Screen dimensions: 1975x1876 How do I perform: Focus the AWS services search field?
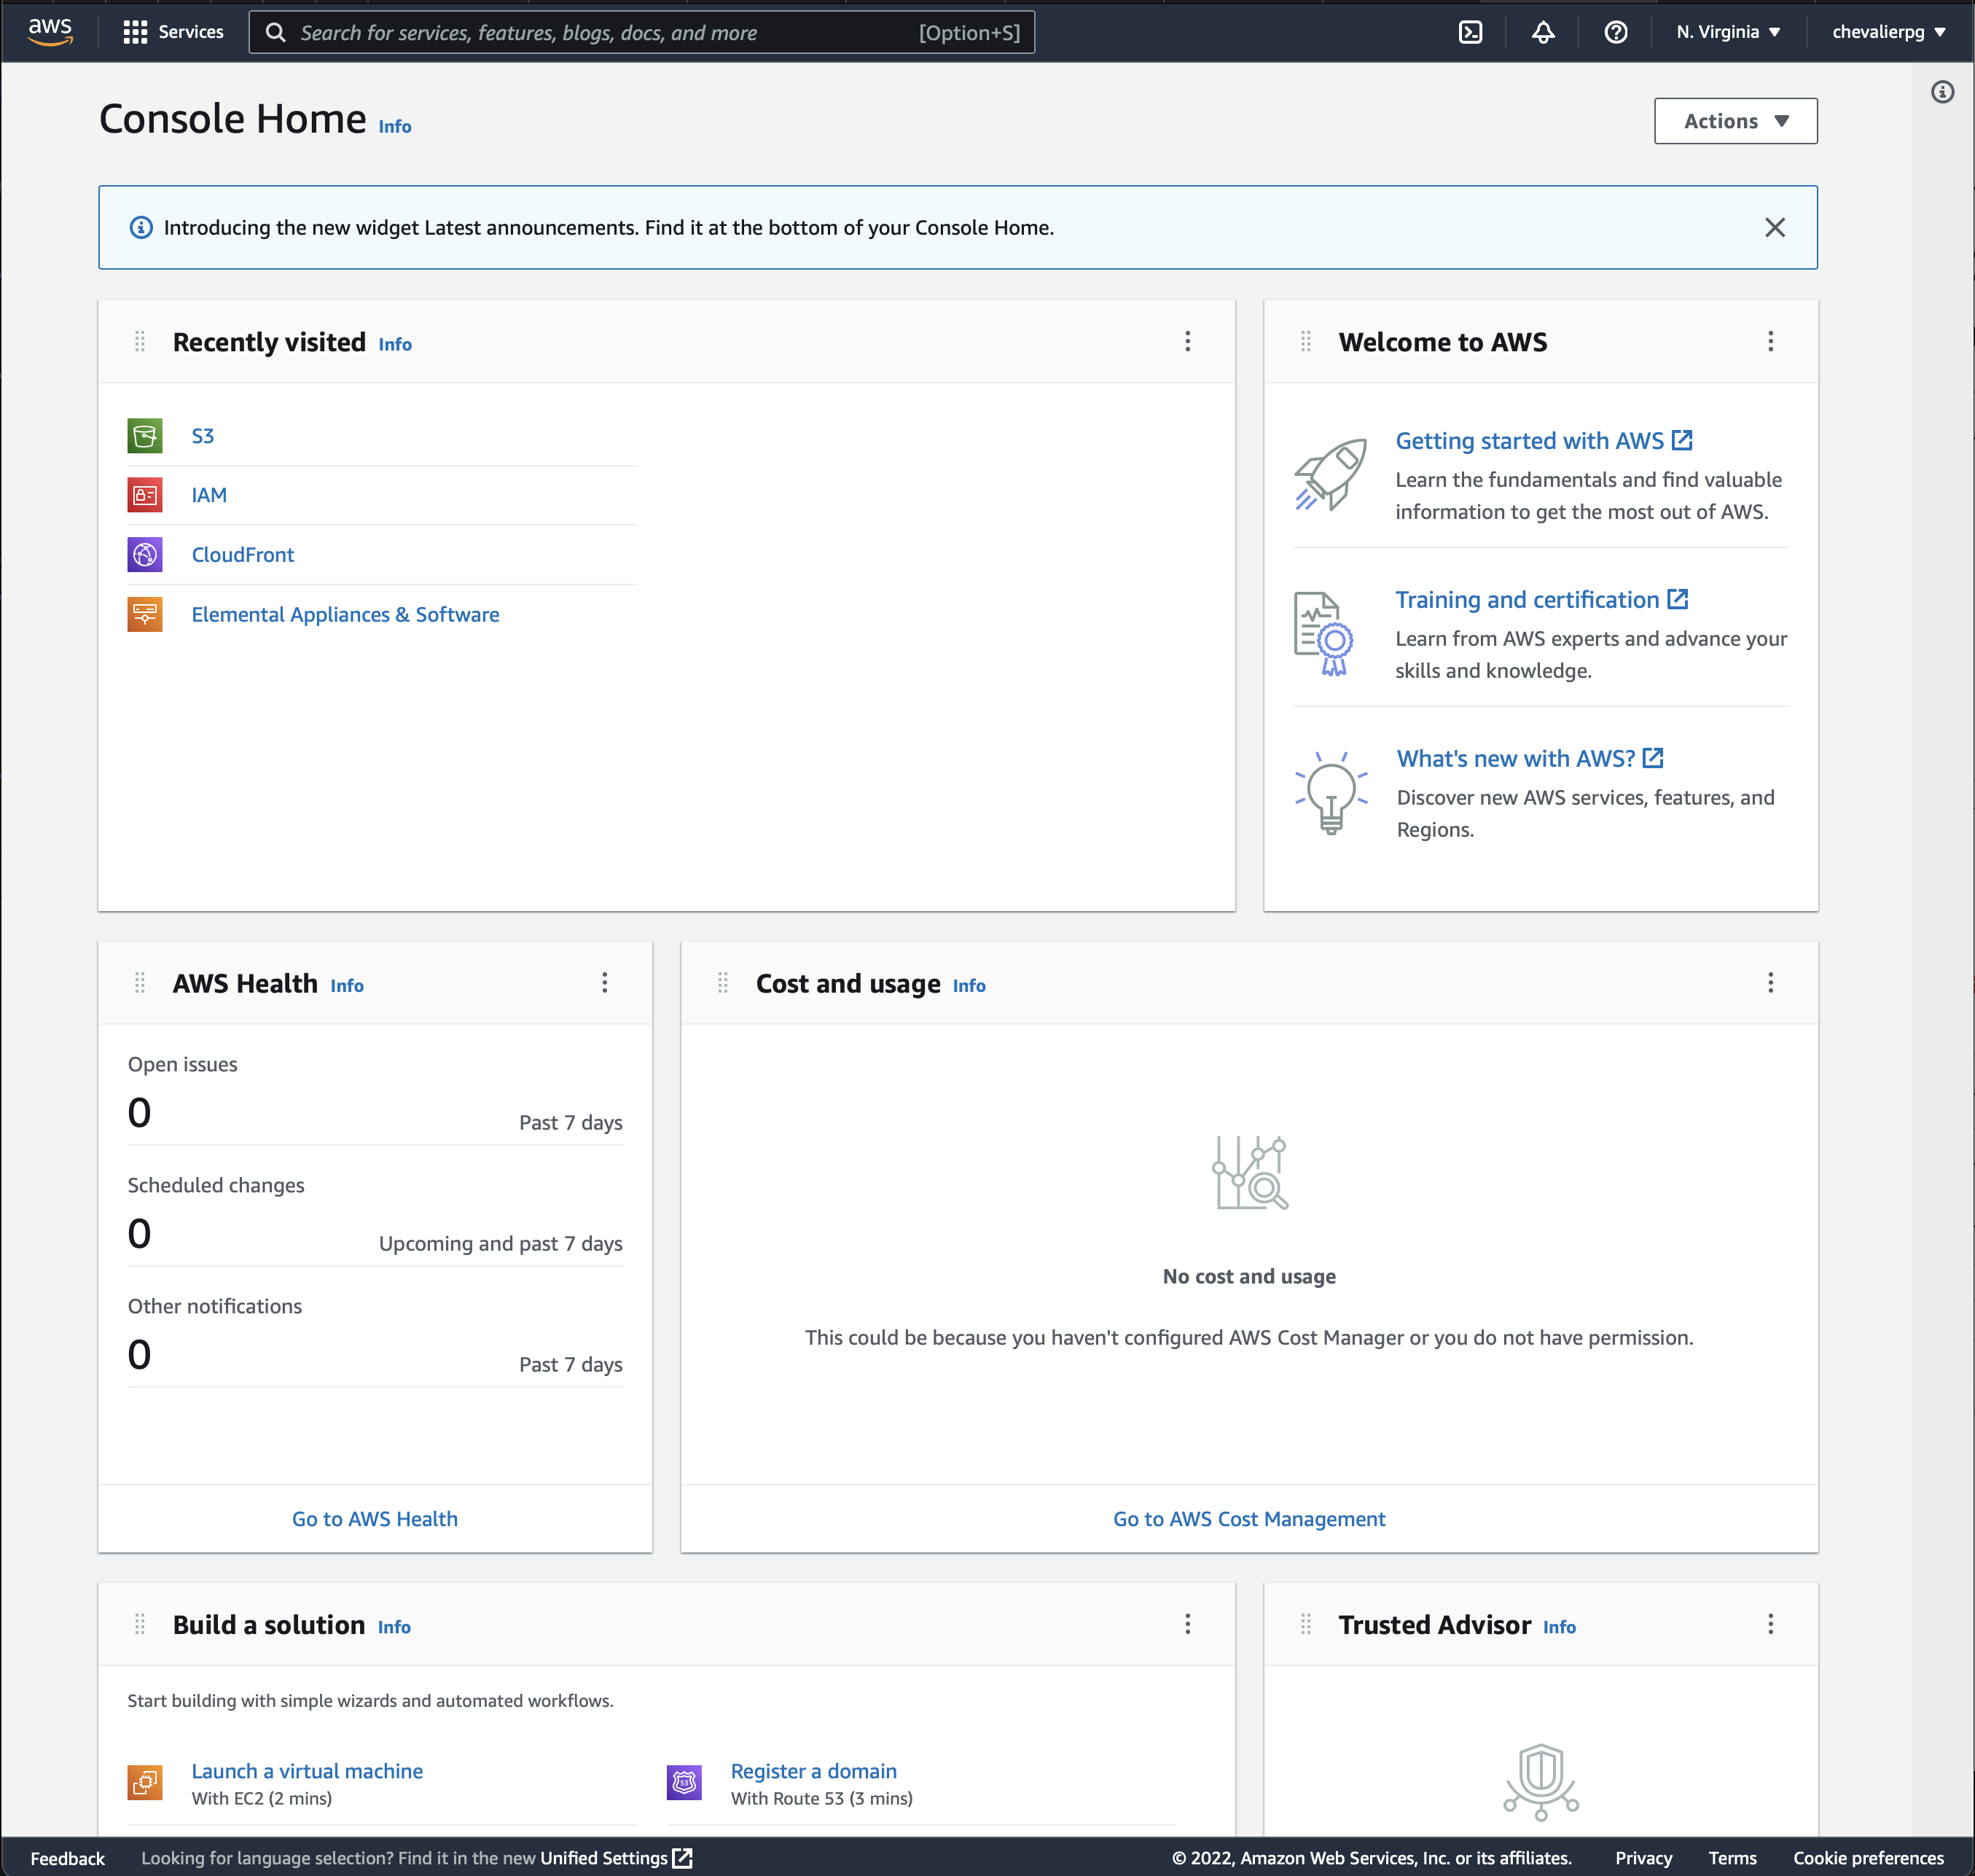(641, 32)
